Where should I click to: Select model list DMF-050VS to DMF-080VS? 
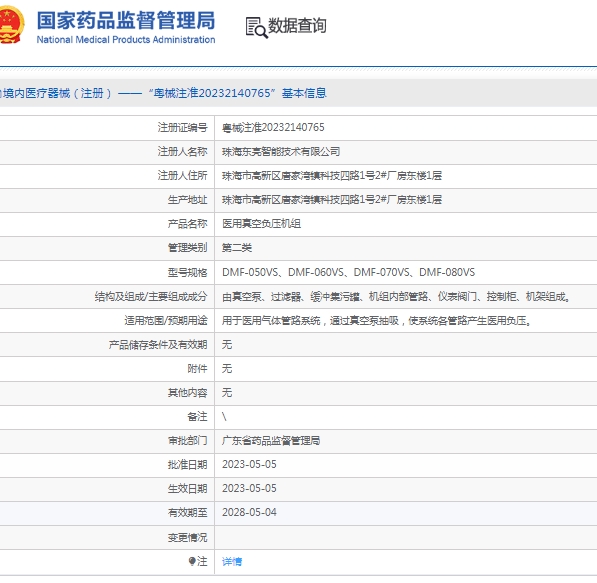click(348, 272)
